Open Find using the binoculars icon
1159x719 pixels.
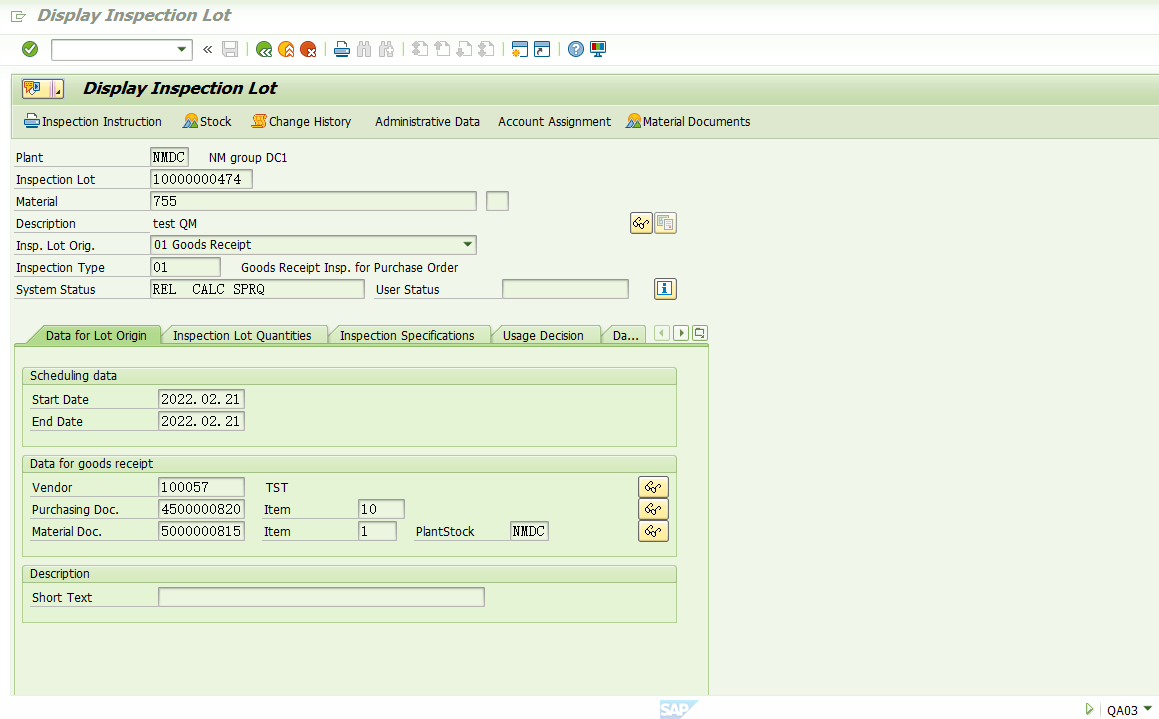tap(363, 49)
